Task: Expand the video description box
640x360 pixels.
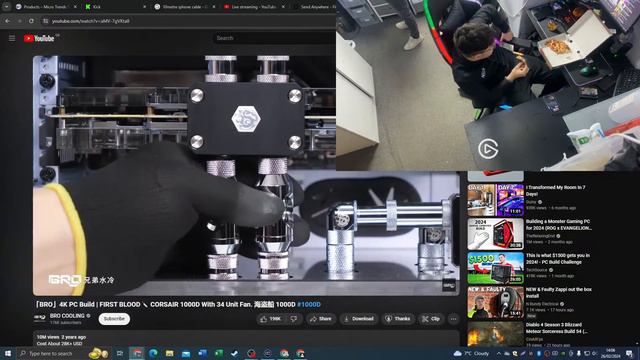Action: coord(246,339)
